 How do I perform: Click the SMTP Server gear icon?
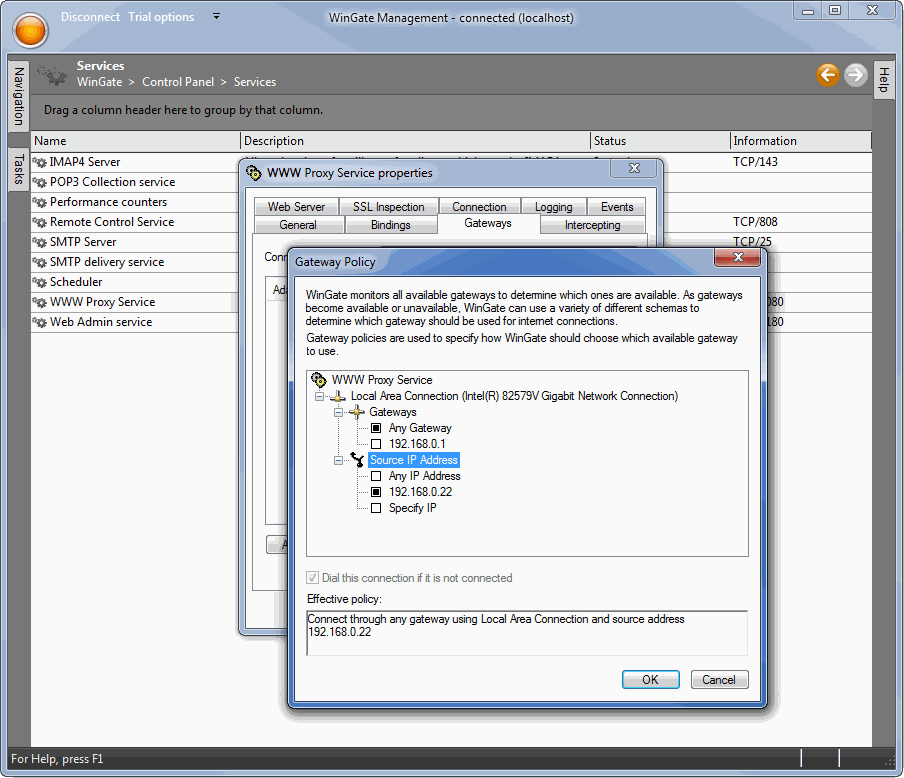pyautogui.click(x=39, y=242)
